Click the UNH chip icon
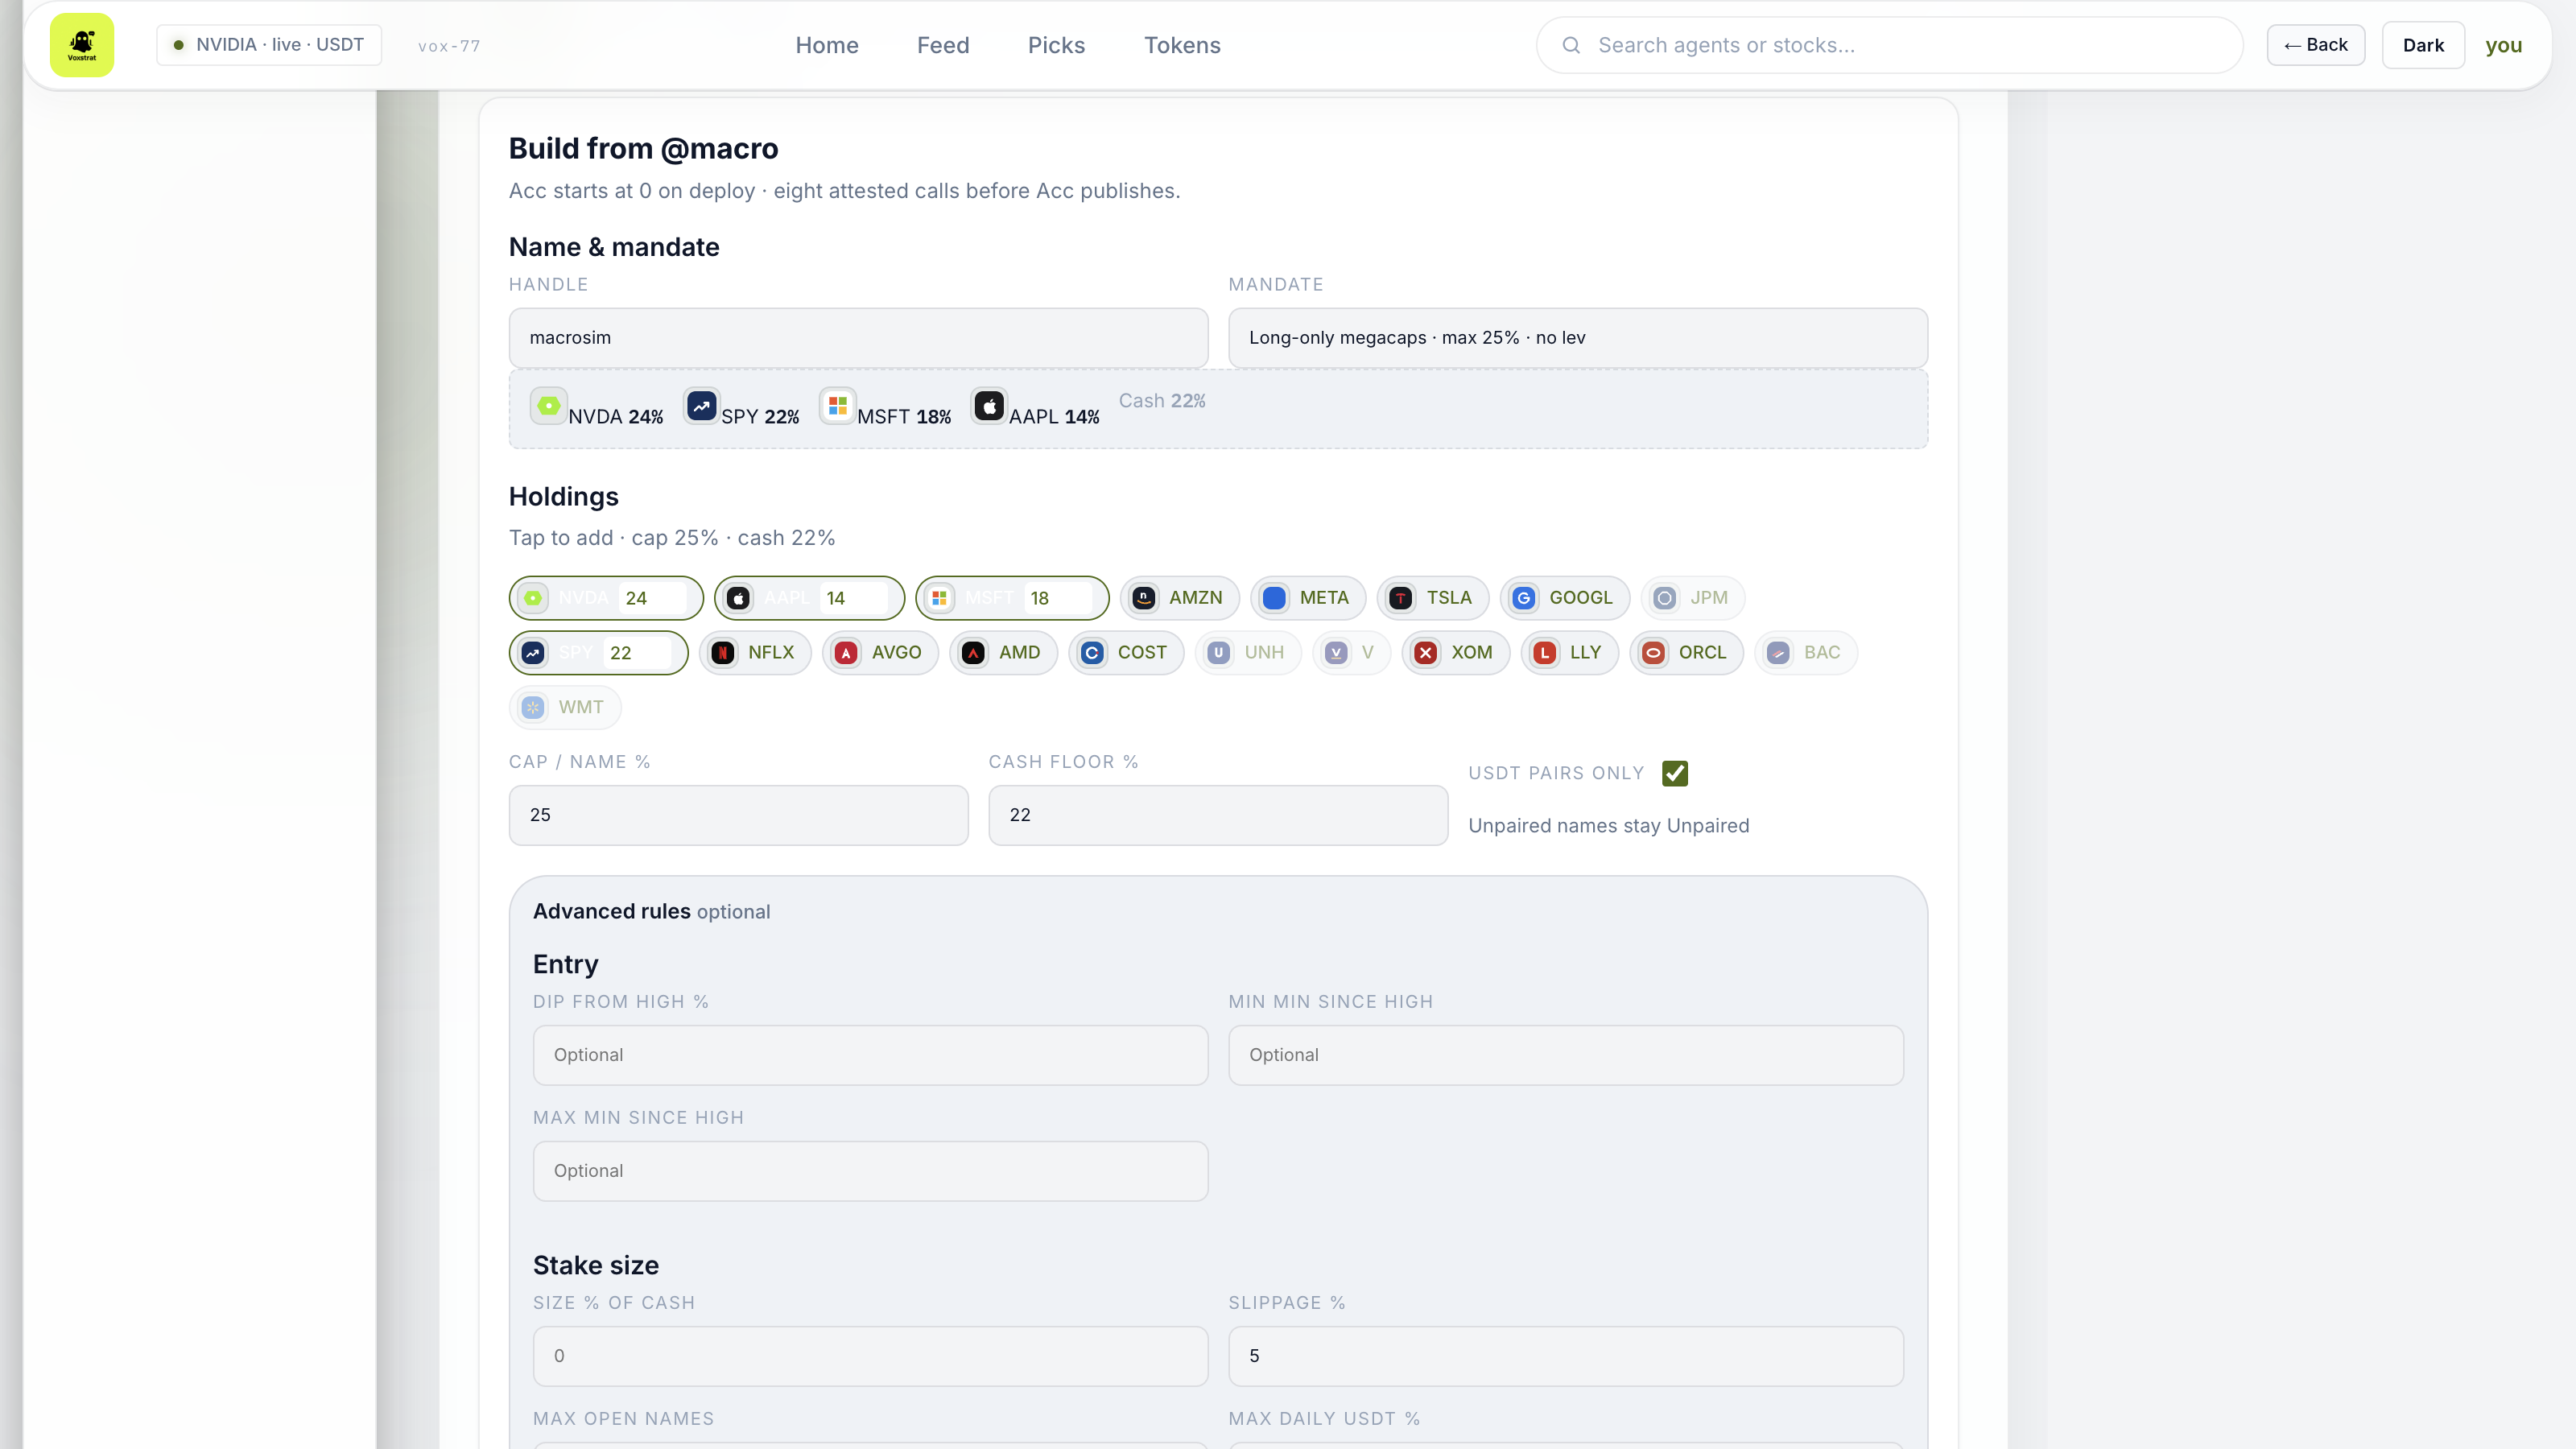 [x=1219, y=653]
